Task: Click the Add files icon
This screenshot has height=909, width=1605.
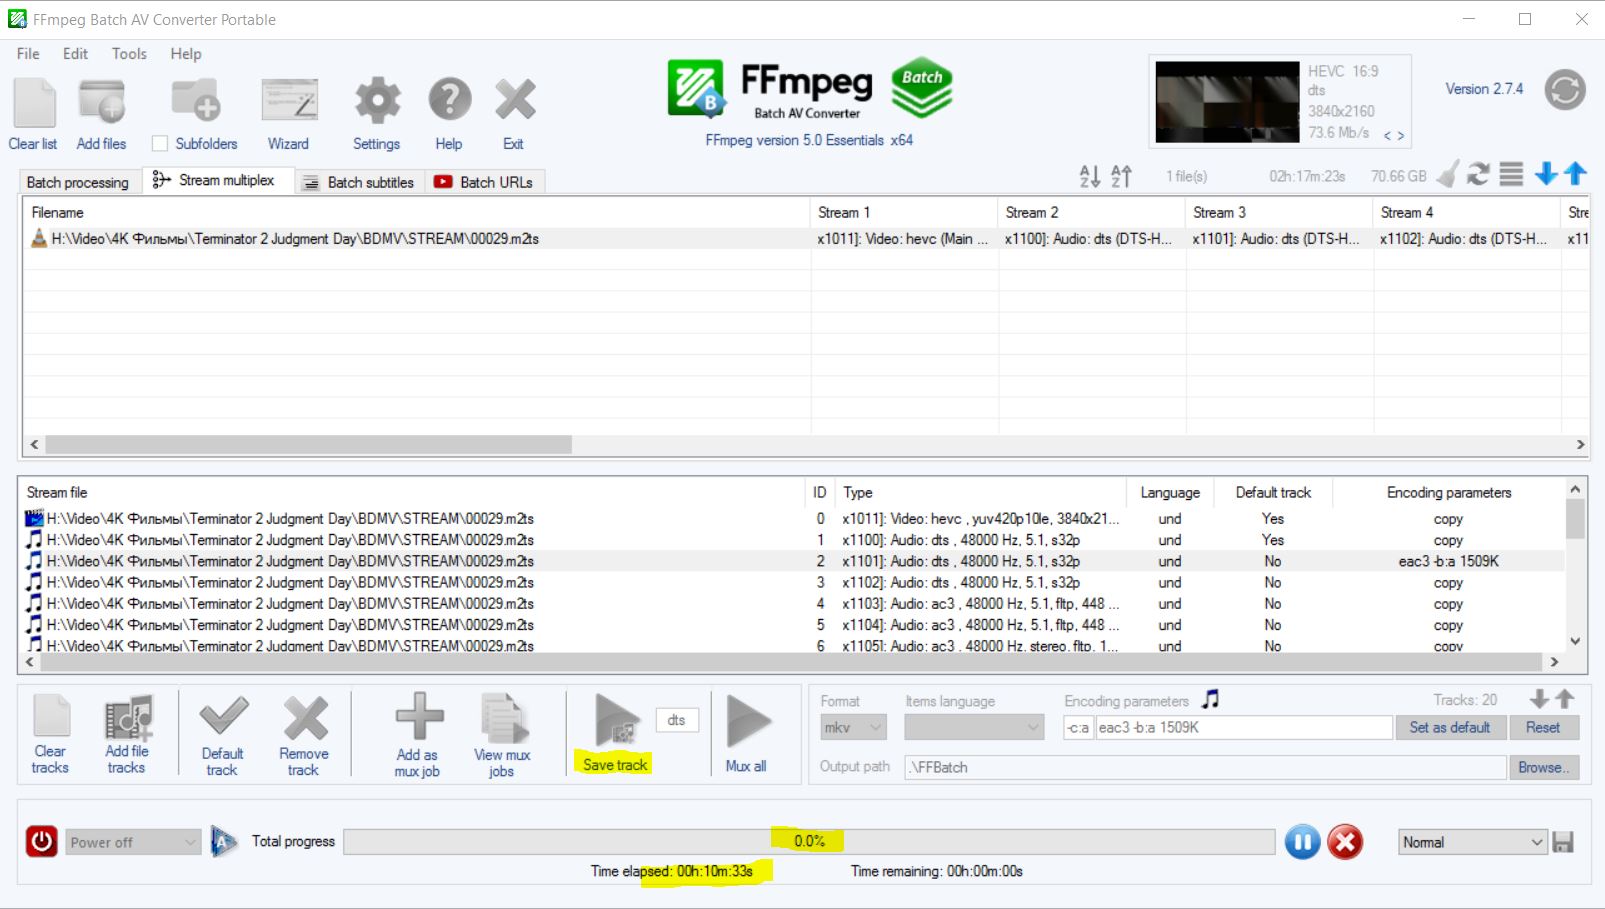Action: coord(102,103)
